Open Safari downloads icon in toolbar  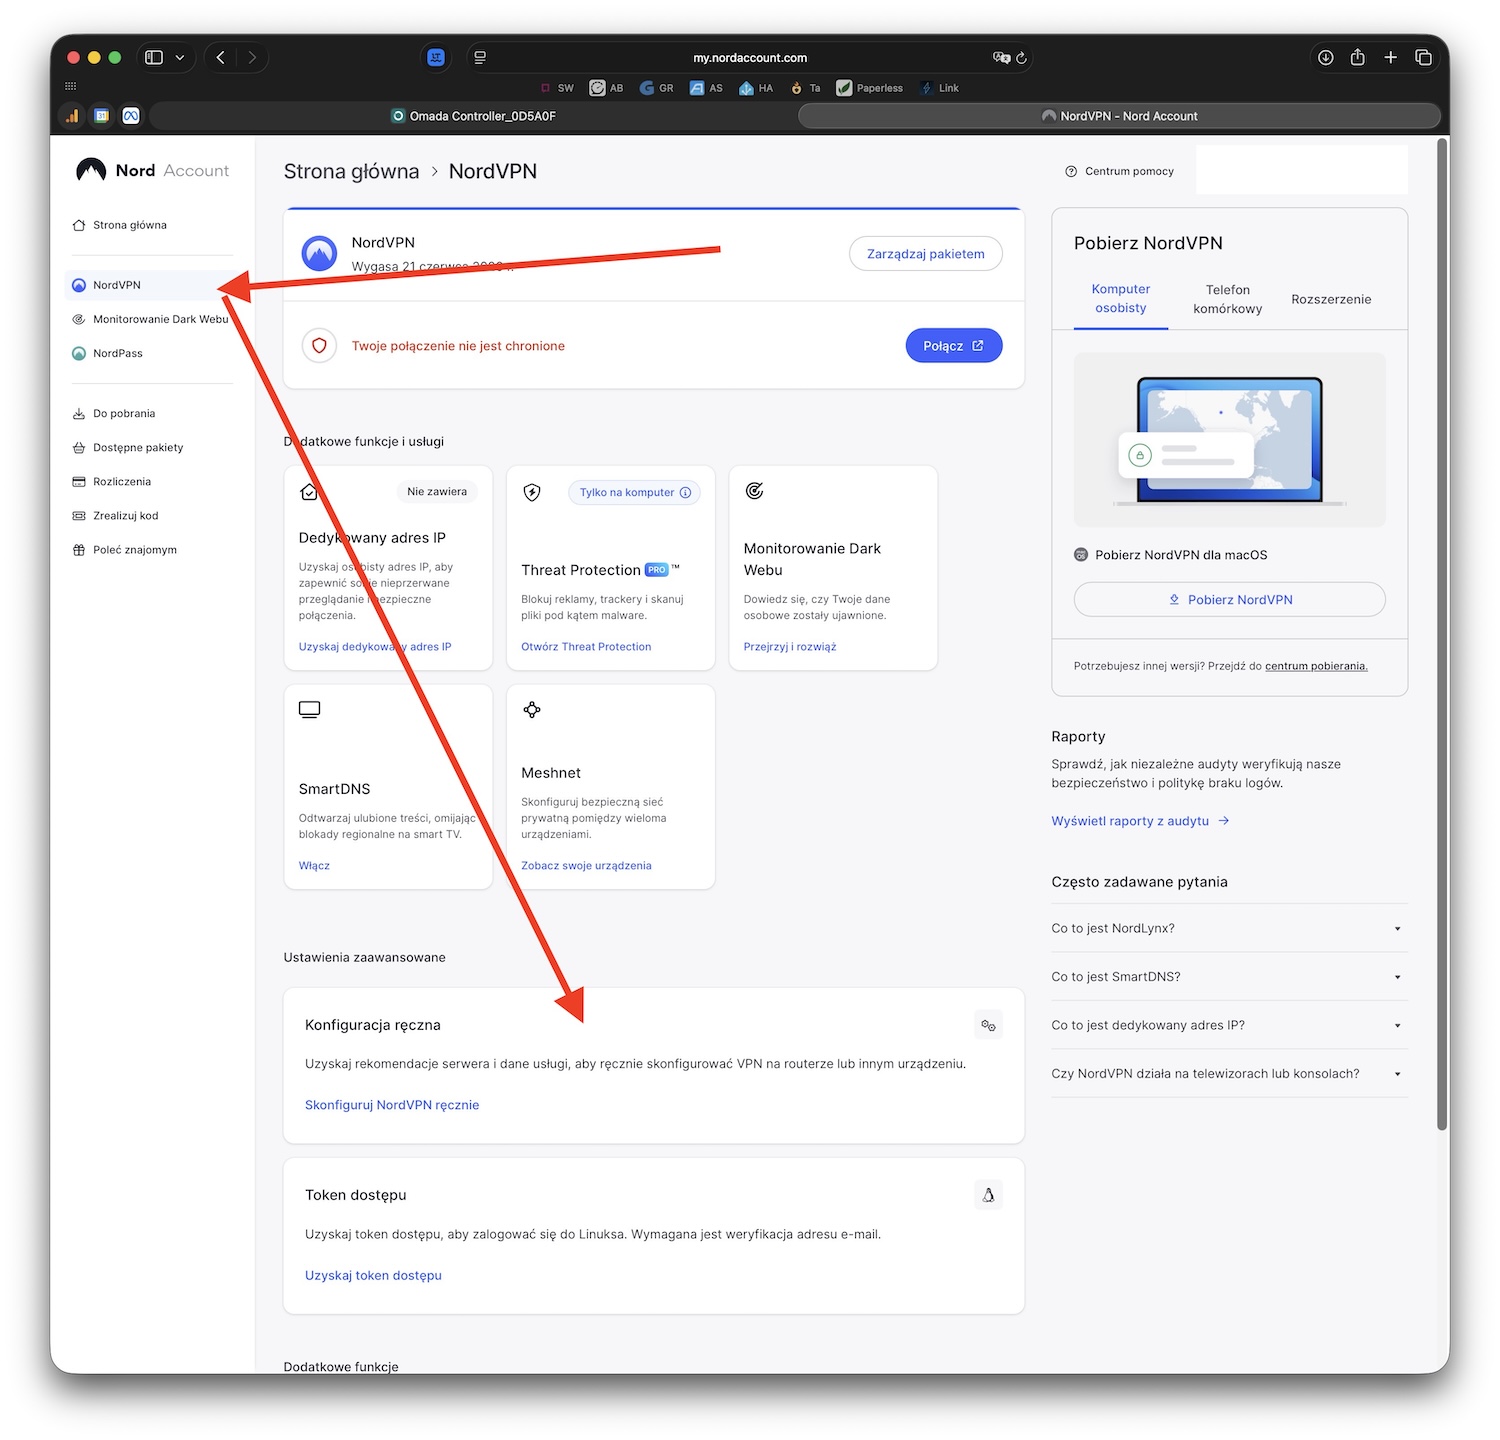[x=1325, y=58]
